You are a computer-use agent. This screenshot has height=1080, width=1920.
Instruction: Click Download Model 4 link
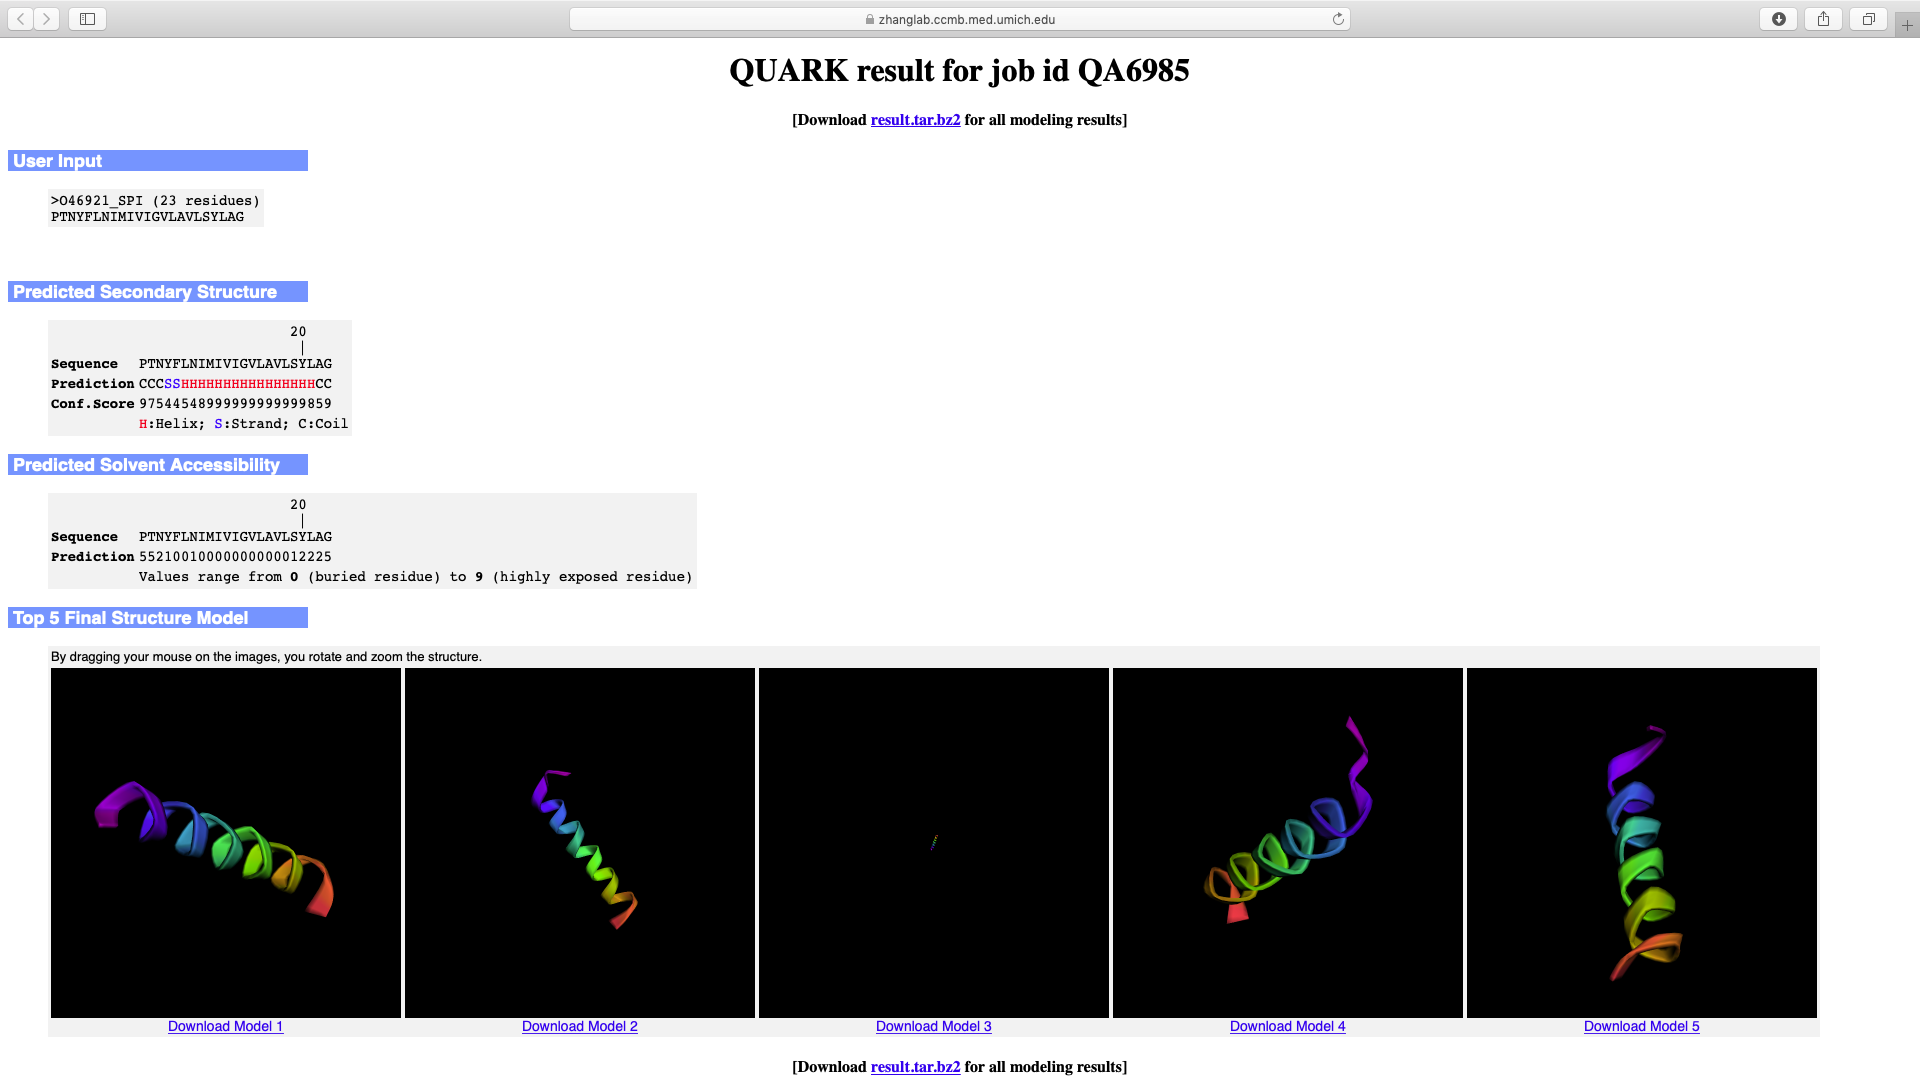pos(1288,1026)
